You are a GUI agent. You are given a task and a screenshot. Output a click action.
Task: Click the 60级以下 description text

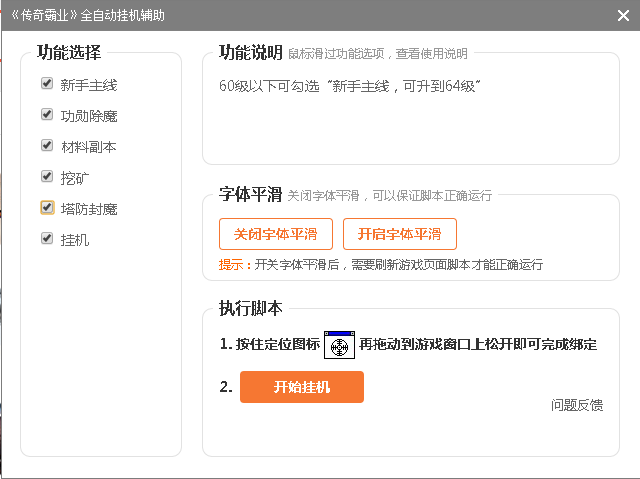[x=350, y=86]
